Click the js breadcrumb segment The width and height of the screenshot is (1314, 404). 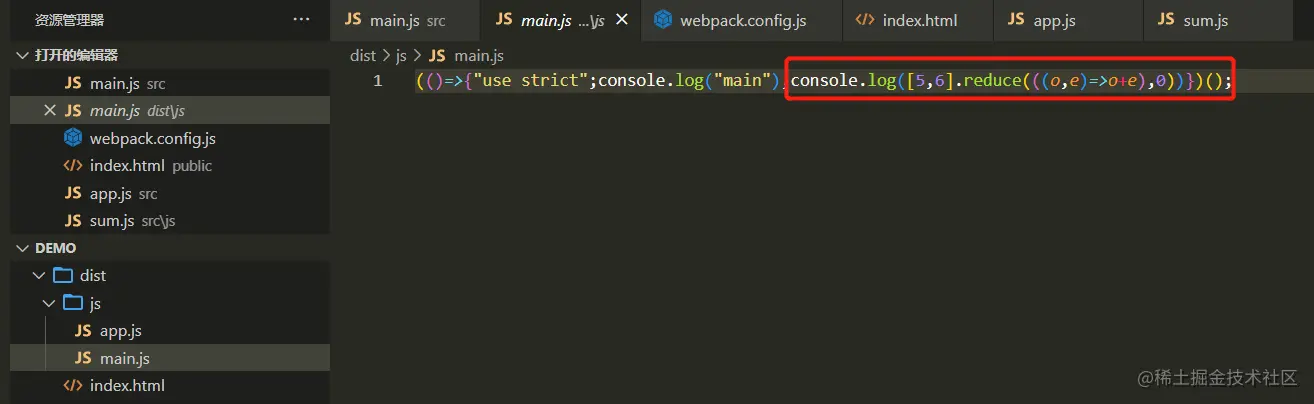(x=401, y=56)
